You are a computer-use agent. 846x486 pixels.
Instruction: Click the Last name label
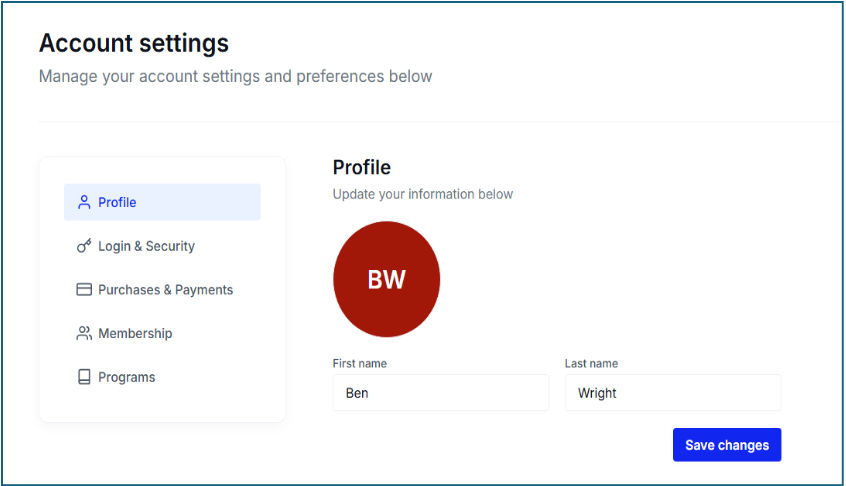[x=591, y=364]
